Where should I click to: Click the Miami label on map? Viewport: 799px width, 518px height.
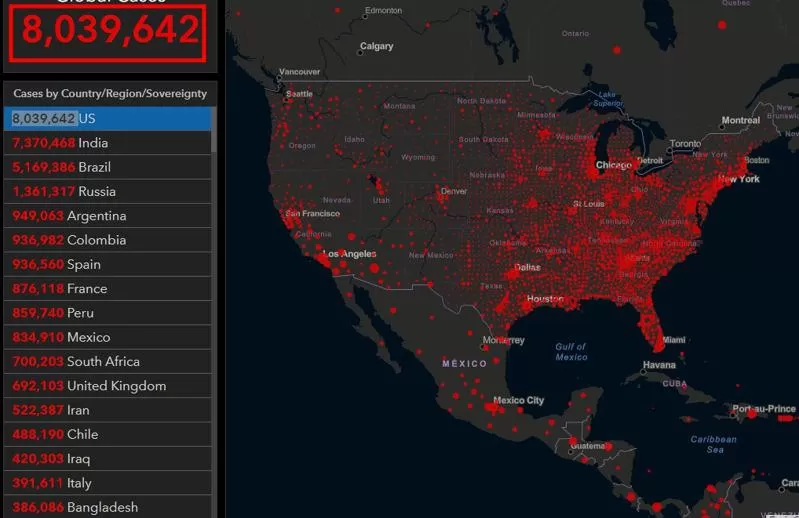[x=674, y=340]
